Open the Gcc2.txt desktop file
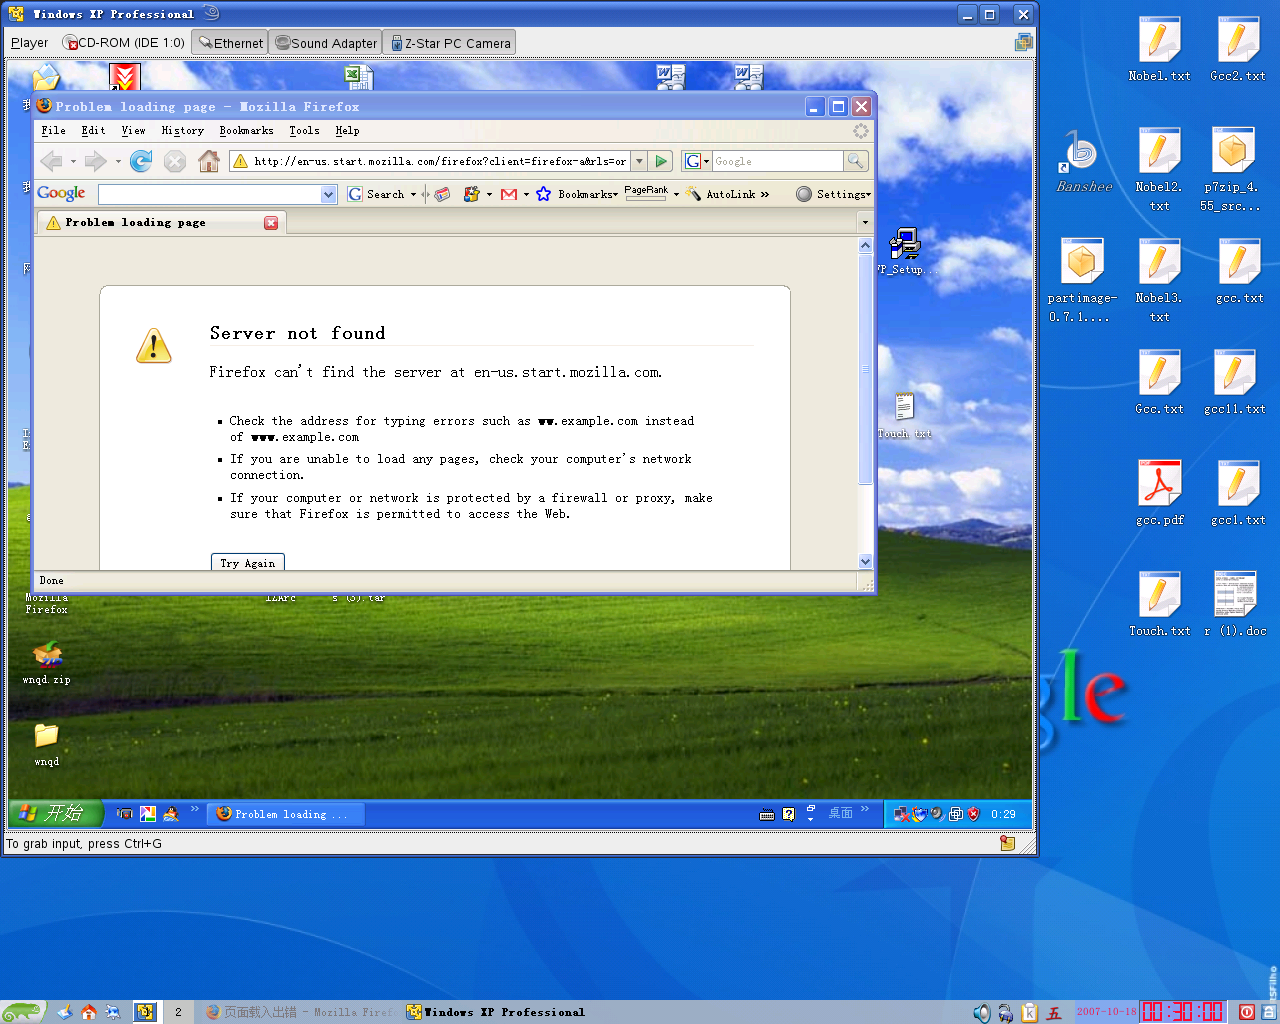The width and height of the screenshot is (1280, 1024). [1238, 49]
